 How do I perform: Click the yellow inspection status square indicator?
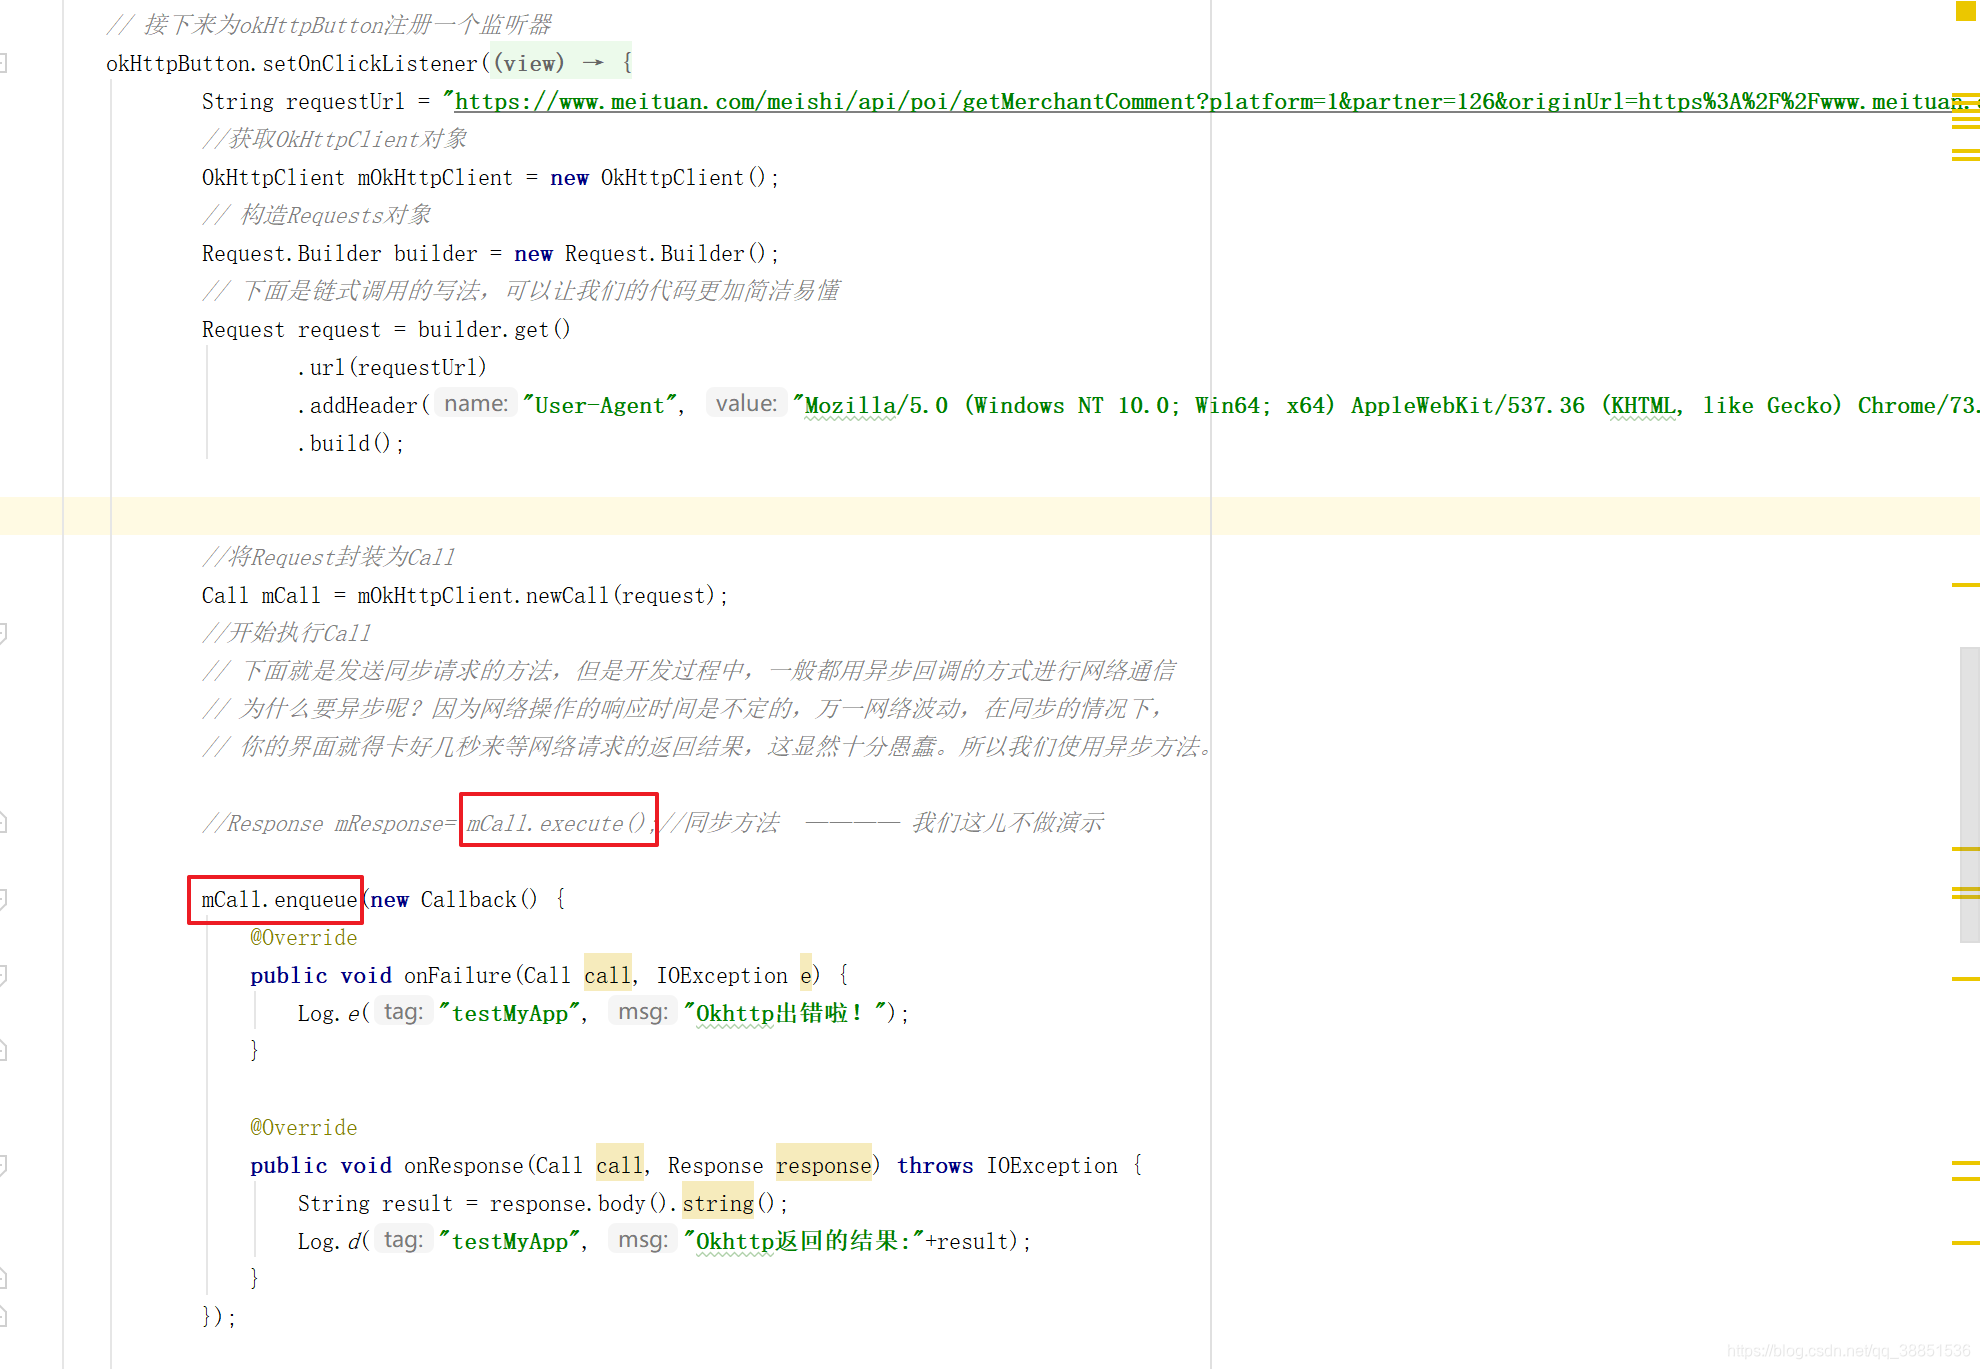(x=1965, y=11)
